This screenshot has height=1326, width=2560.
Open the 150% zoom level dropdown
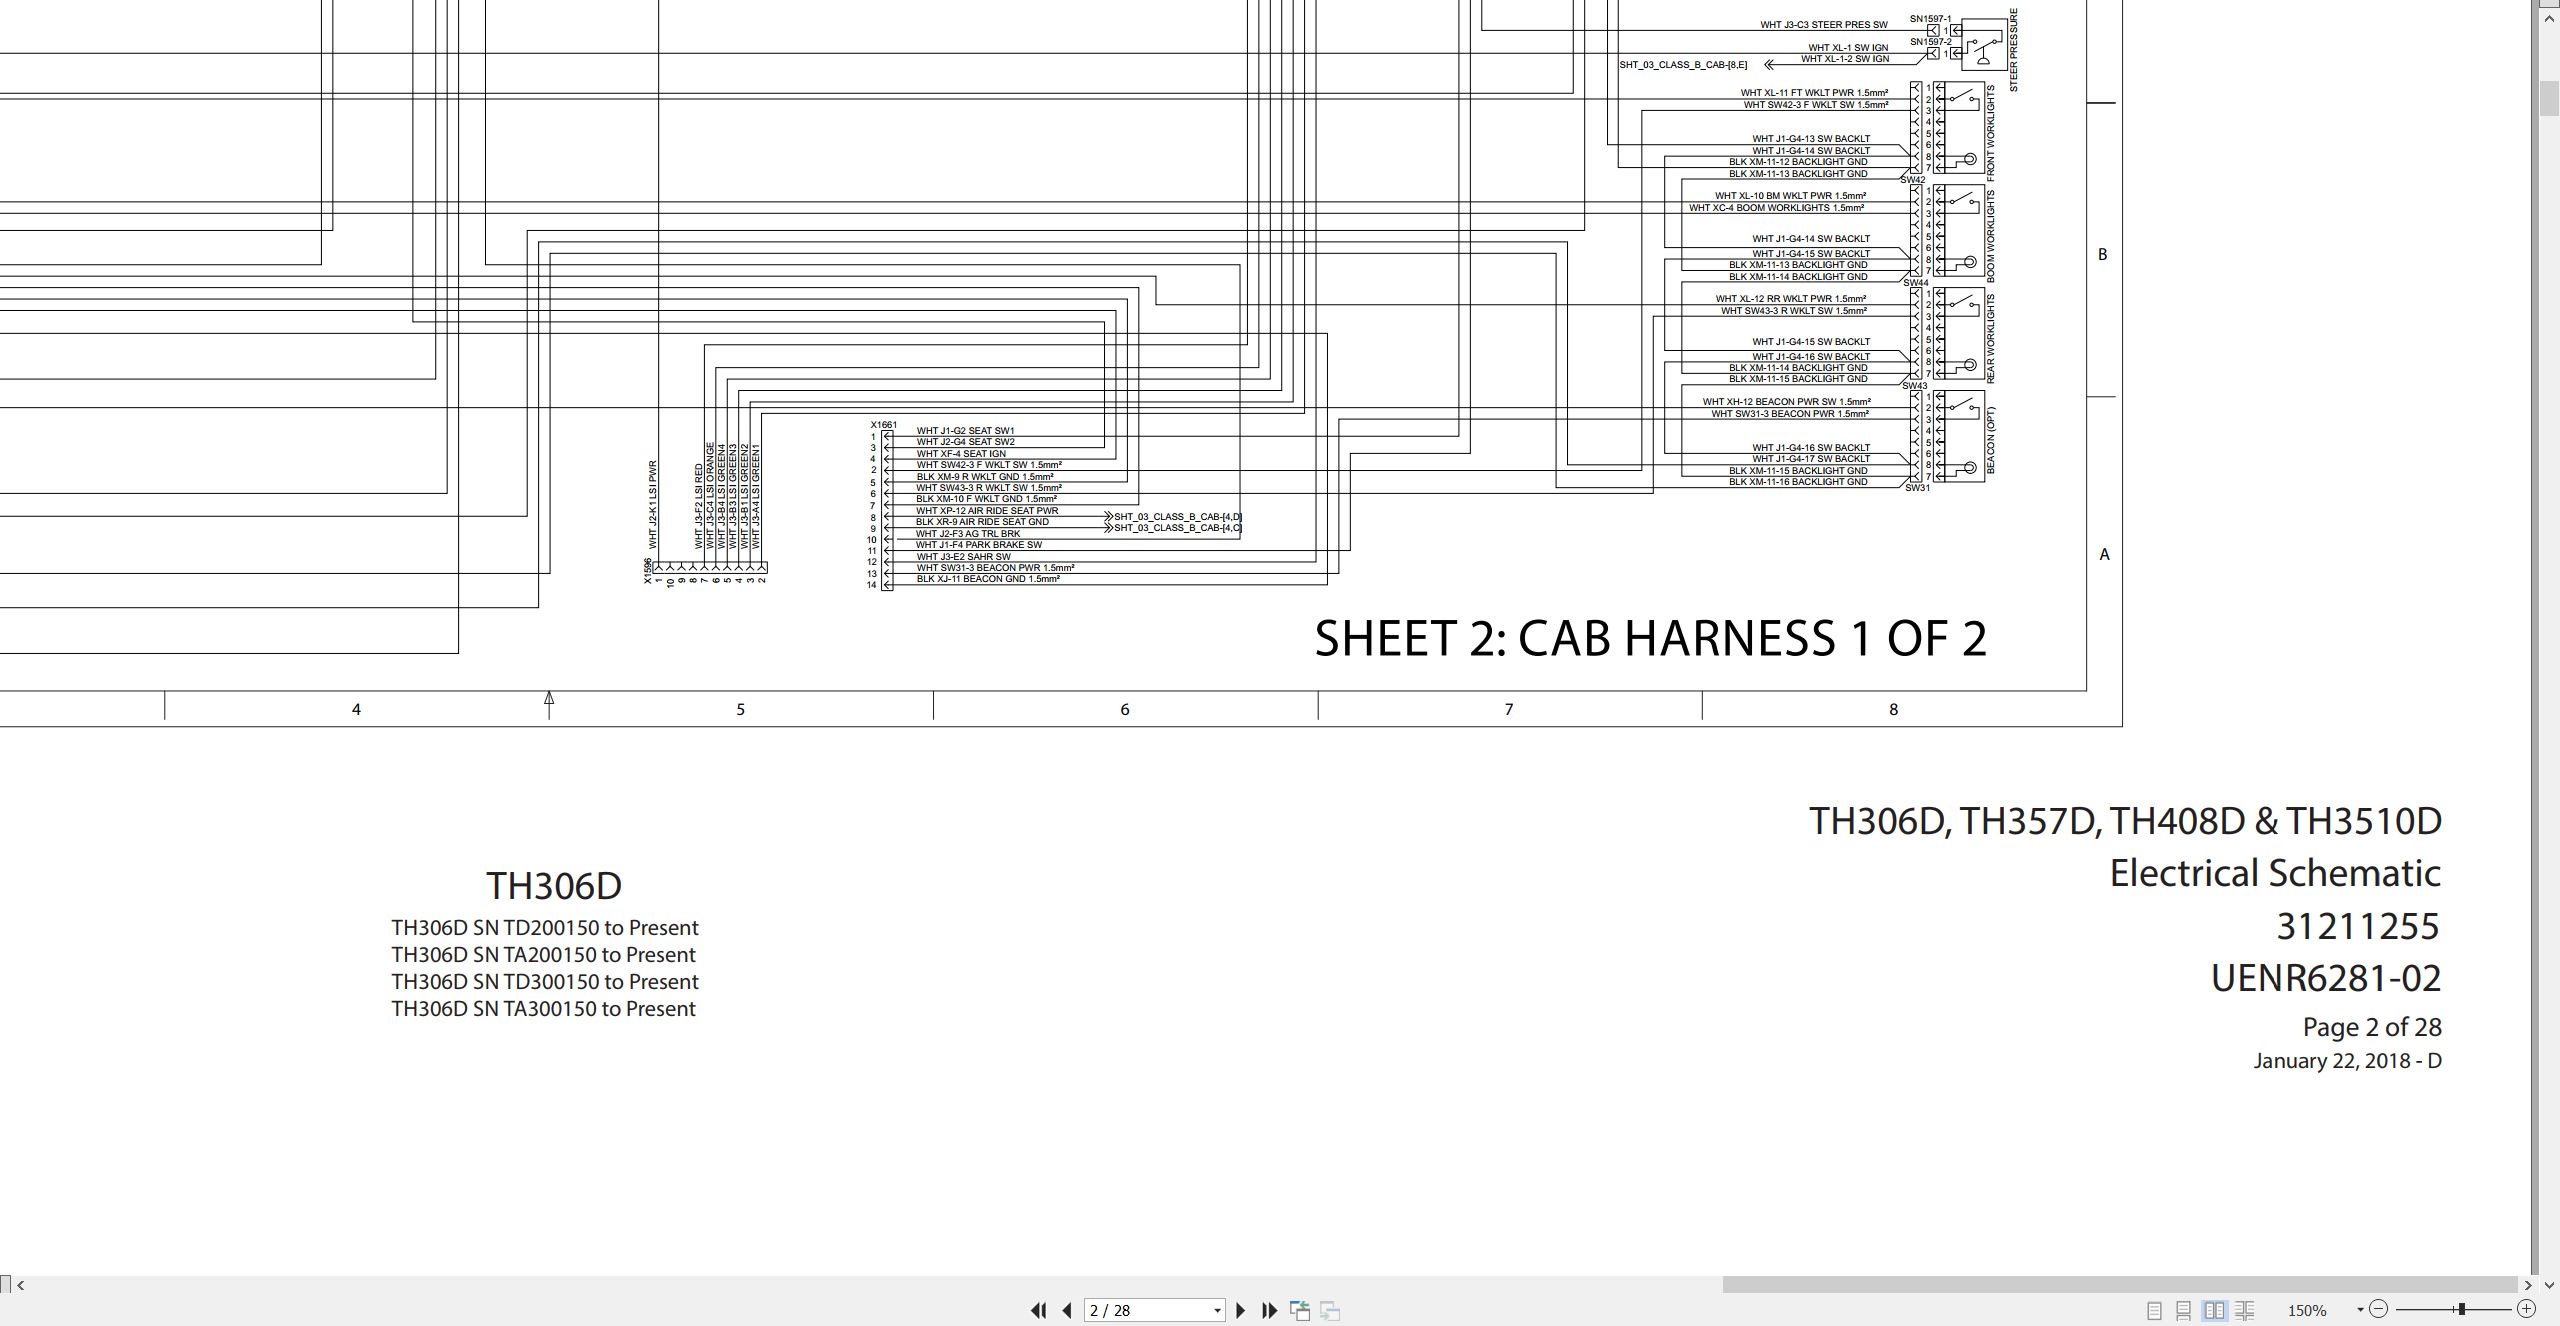[2359, 1310]
